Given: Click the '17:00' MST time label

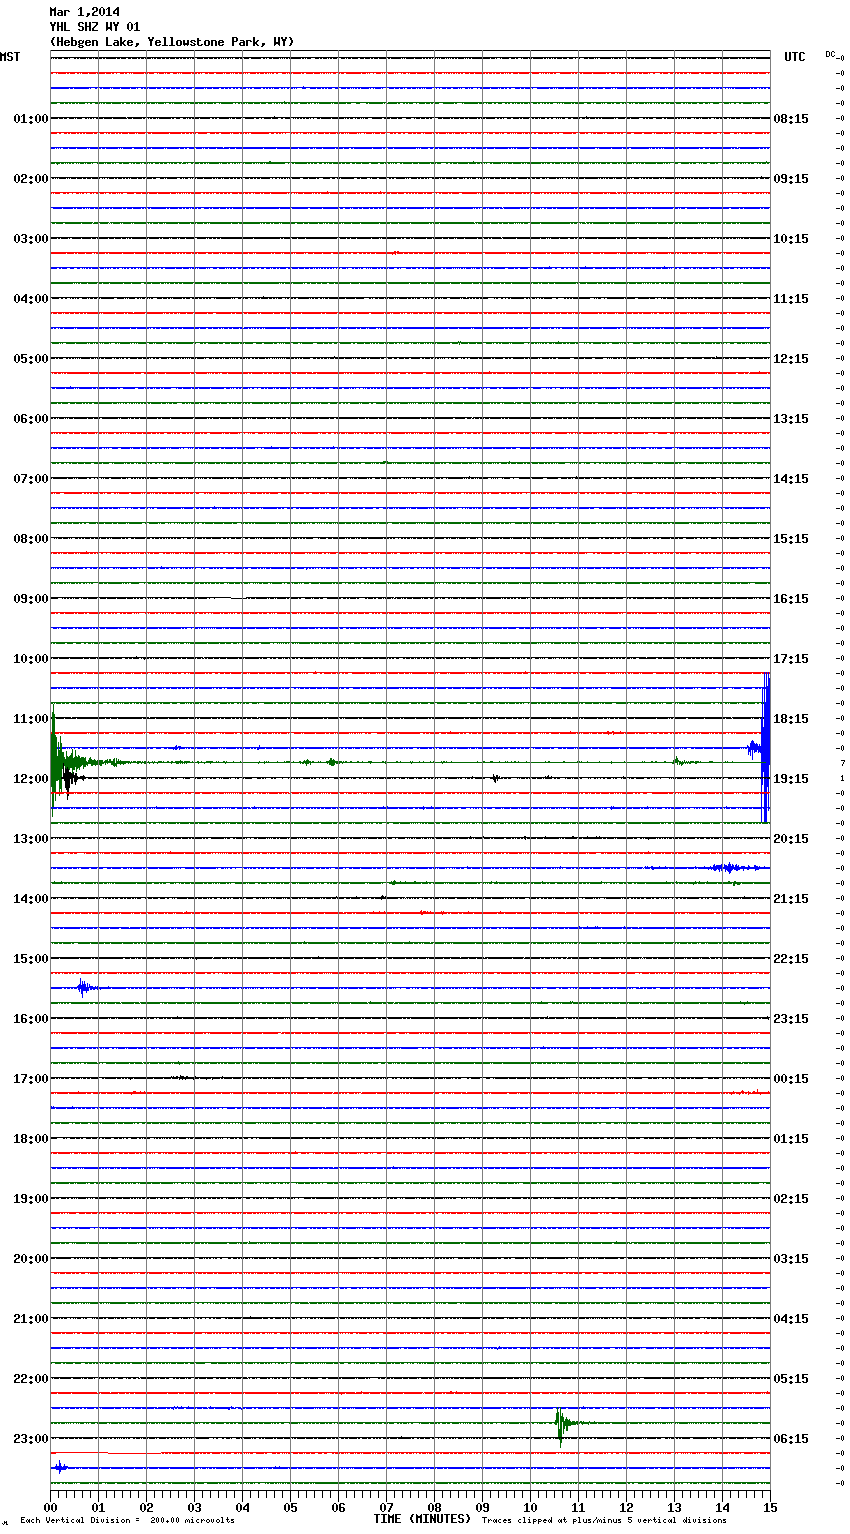Looking at the screenshot, I should tap(30, 1079).
